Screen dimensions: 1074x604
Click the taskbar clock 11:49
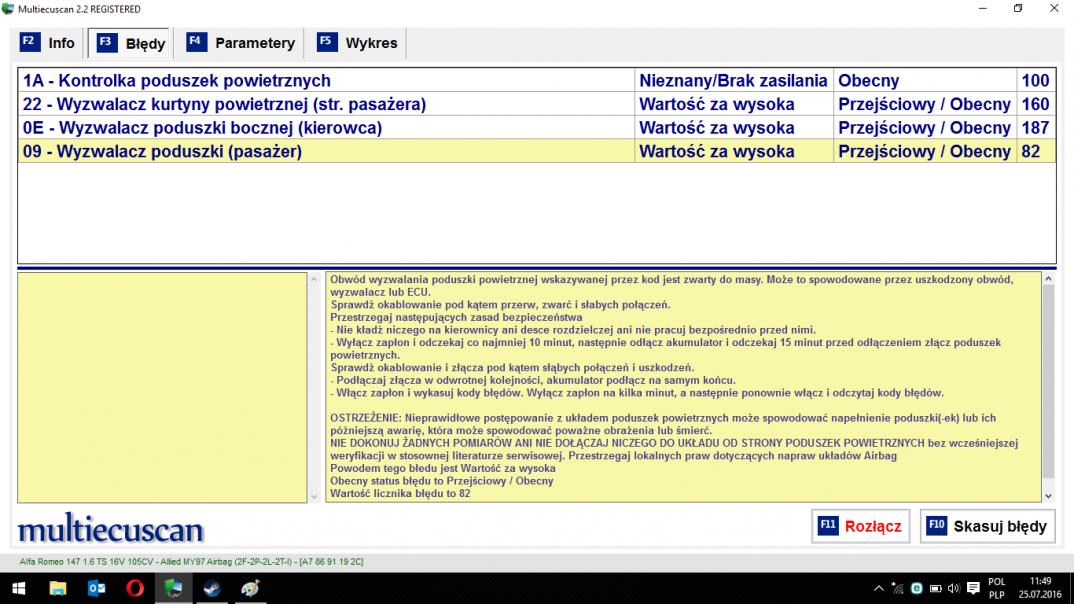[x=1039, y=588]
